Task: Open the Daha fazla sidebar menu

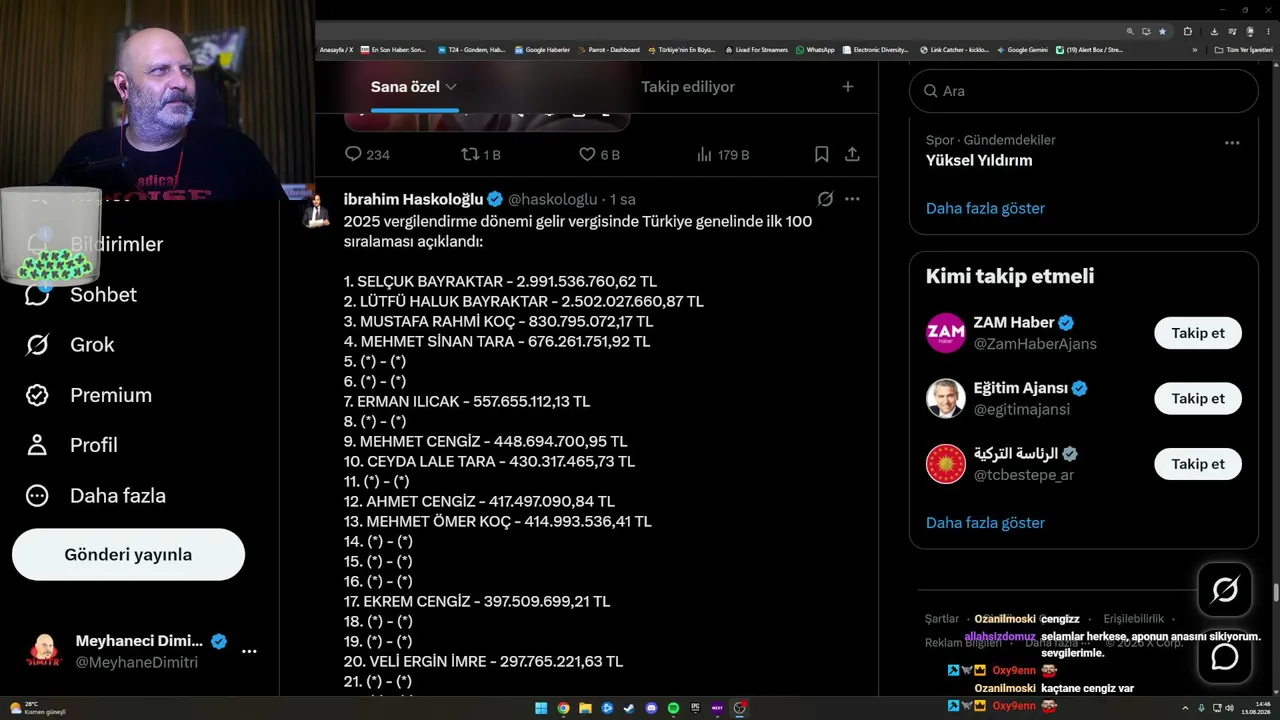Action: point(95,496)
